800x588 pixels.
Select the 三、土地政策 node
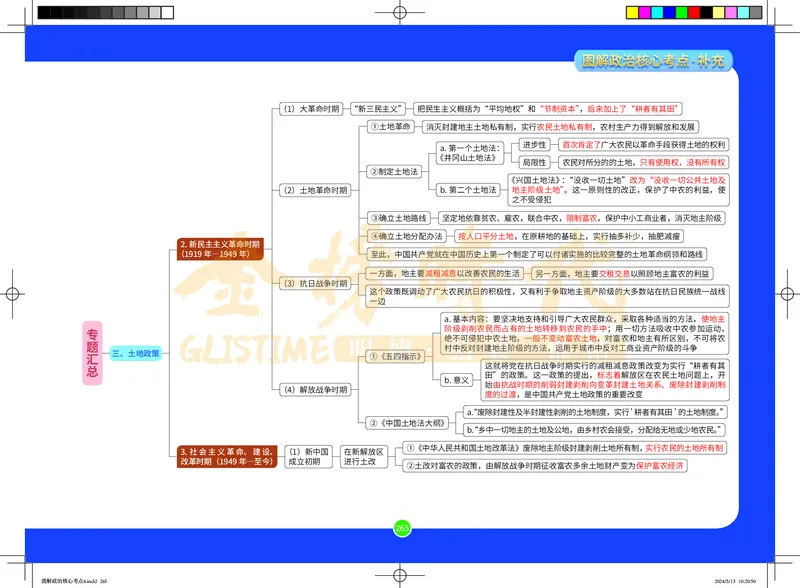[140, 354]
